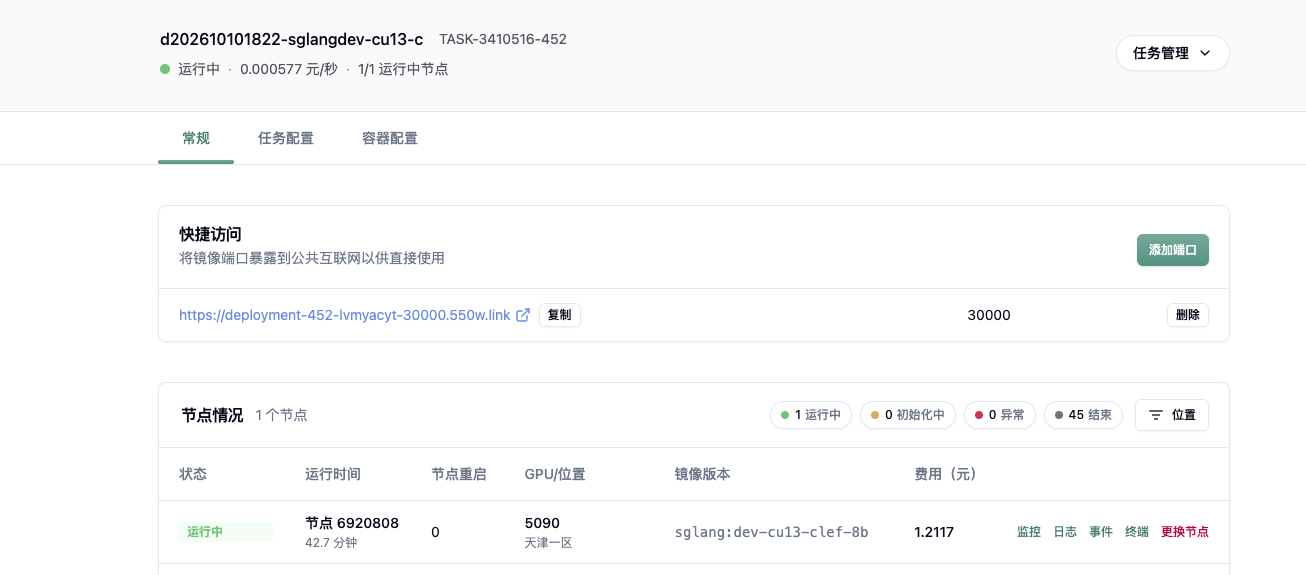Click the 节点情况 section title

(212, 415)
